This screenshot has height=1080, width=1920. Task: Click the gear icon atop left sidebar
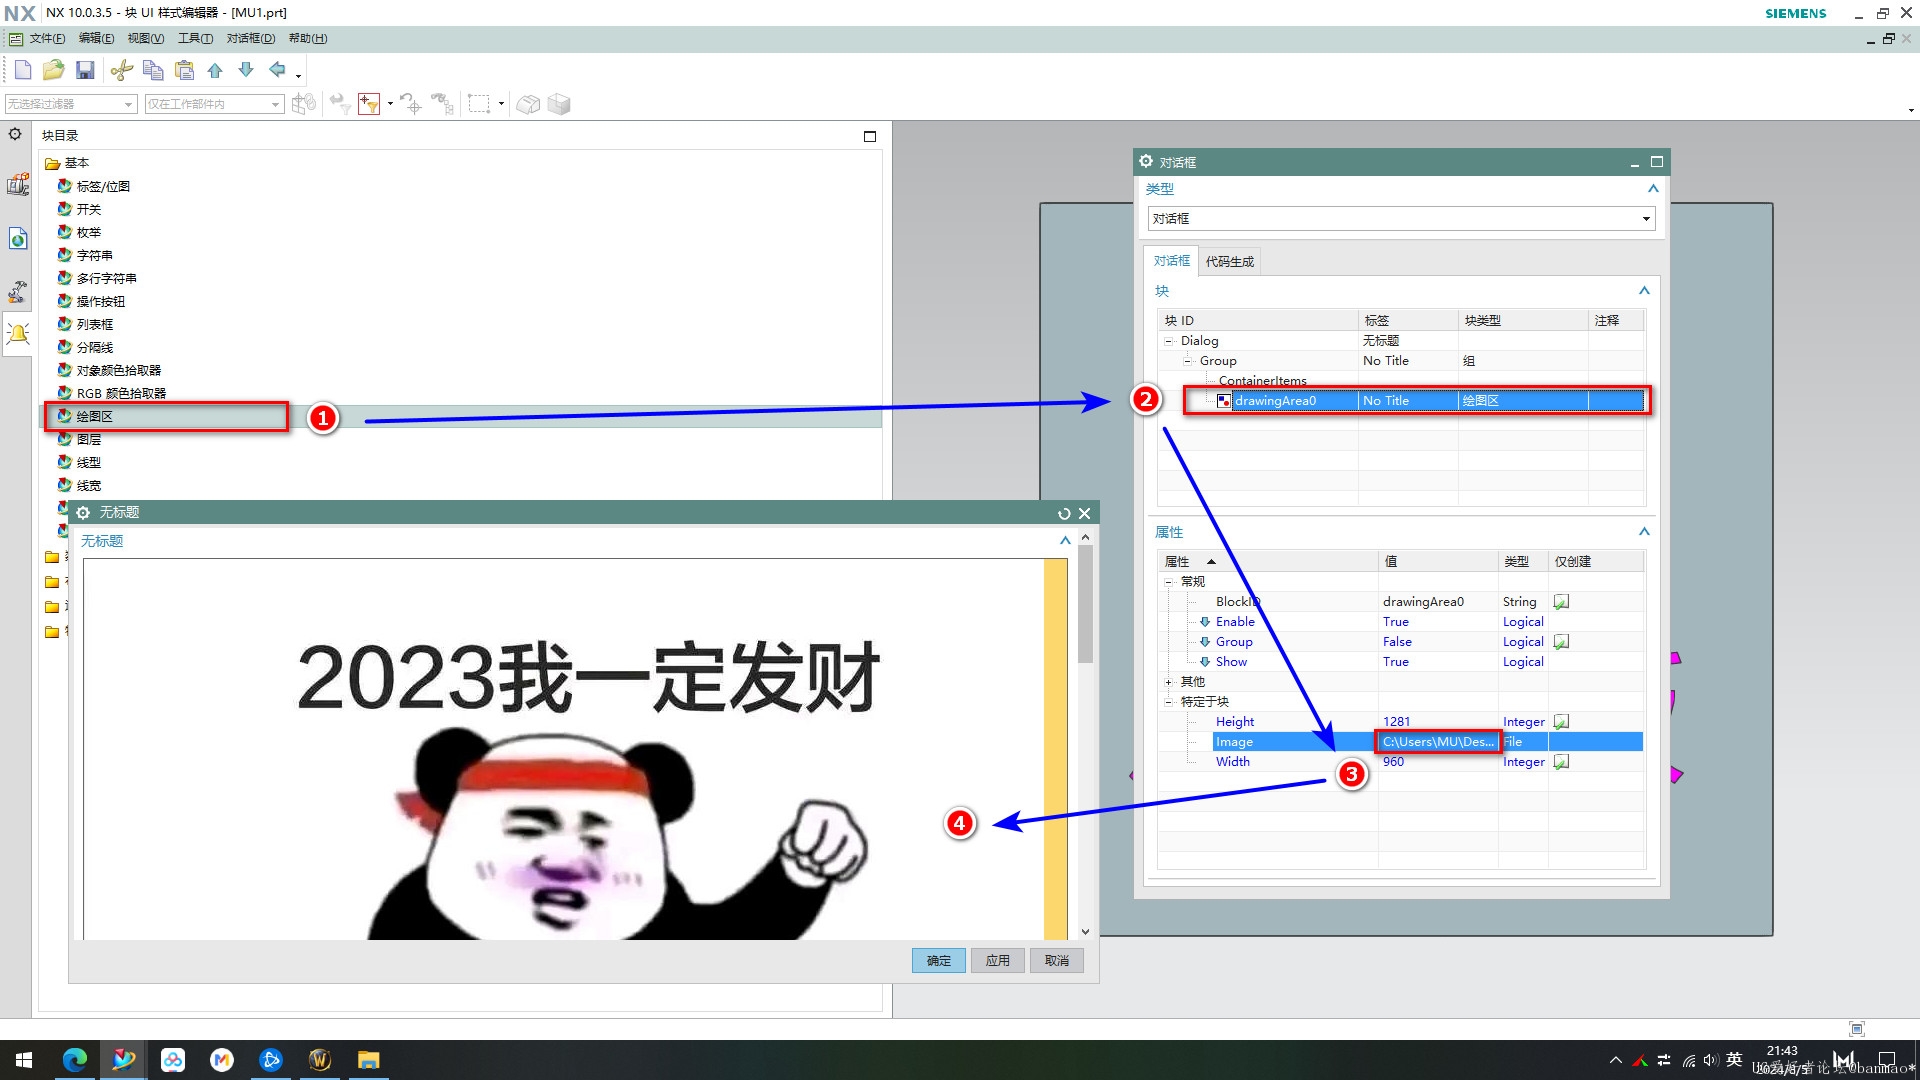15,134
